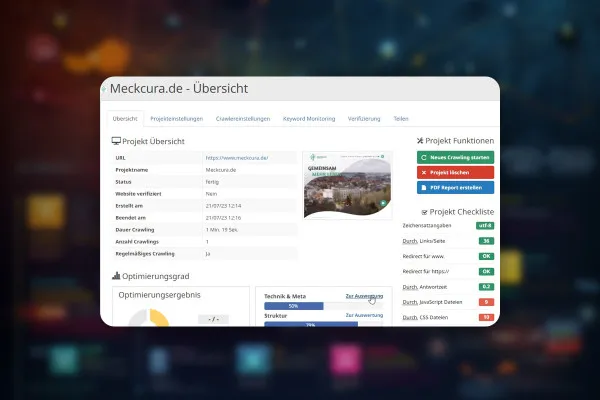
Task: Switch to Crawlereinstellungen tab
Action: pyautogui.click(x=243, y=119)
